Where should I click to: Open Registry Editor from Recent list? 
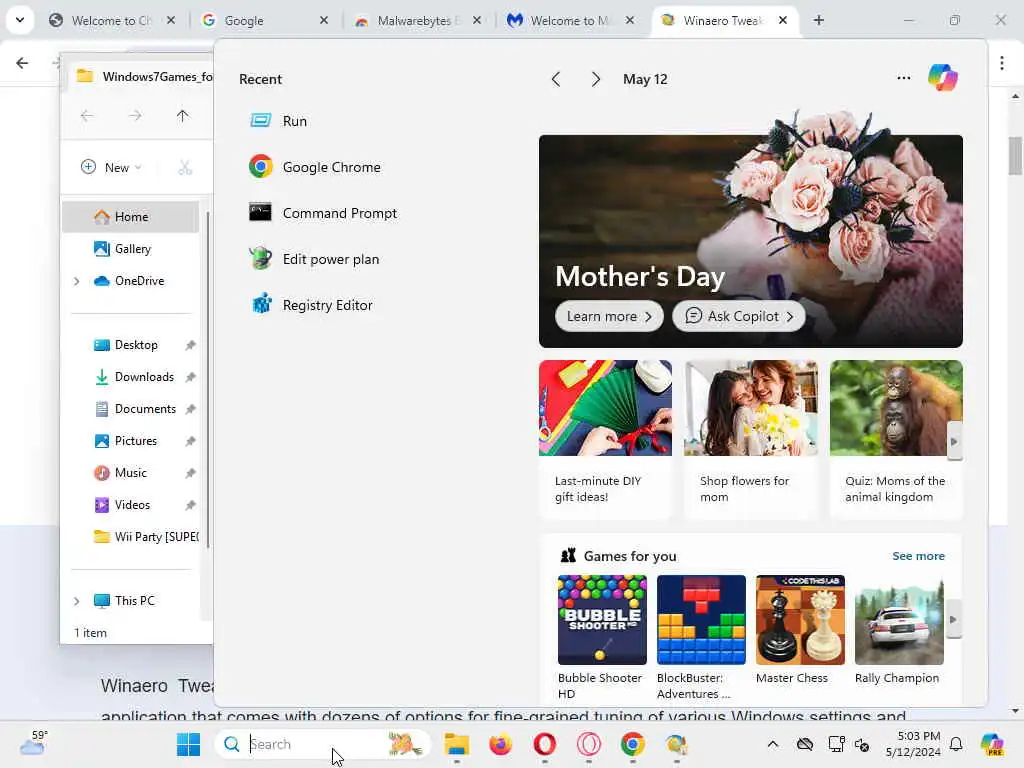(x=311, y=305)
